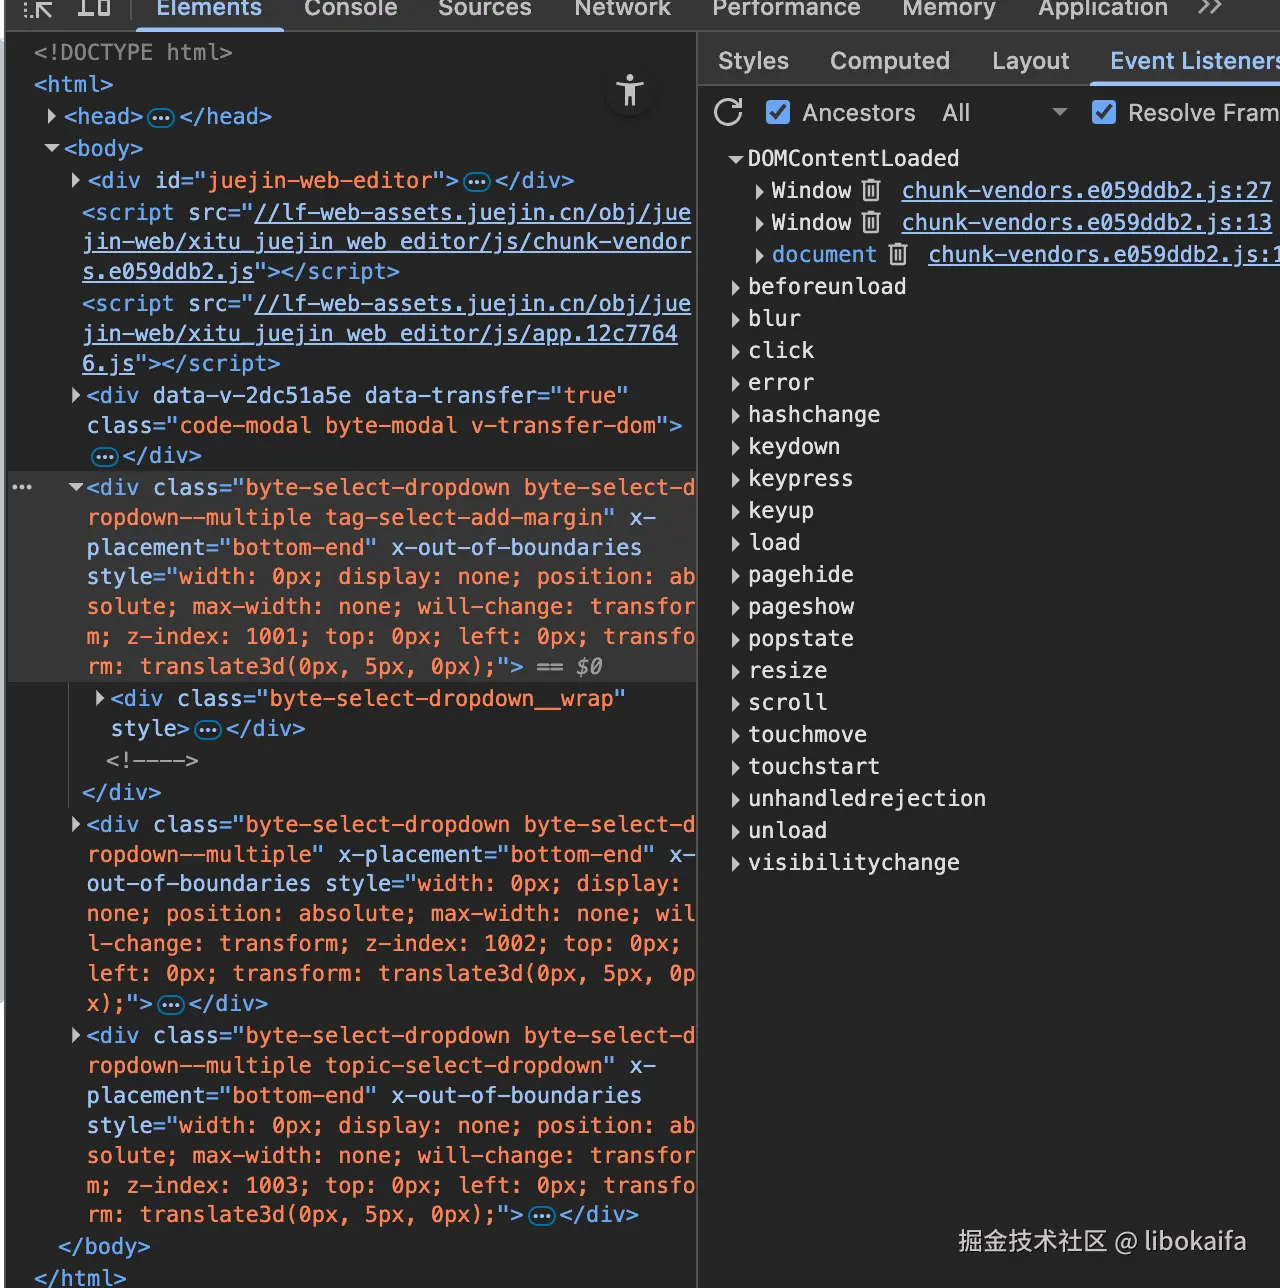
Task: Select the inspect element picker icon
Action: coord(38,9)
